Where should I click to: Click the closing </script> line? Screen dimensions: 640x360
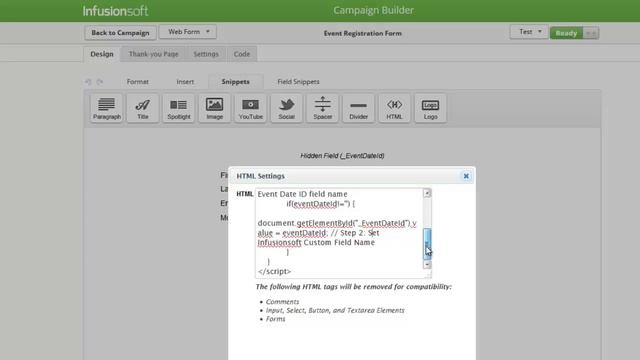tap(274, 271)
